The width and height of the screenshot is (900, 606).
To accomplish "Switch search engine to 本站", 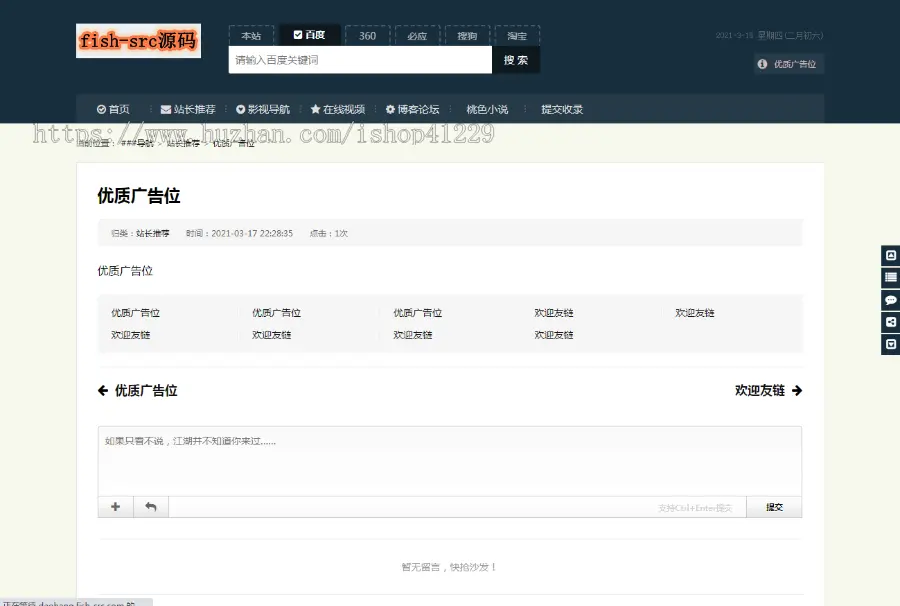I will [251, 36].
